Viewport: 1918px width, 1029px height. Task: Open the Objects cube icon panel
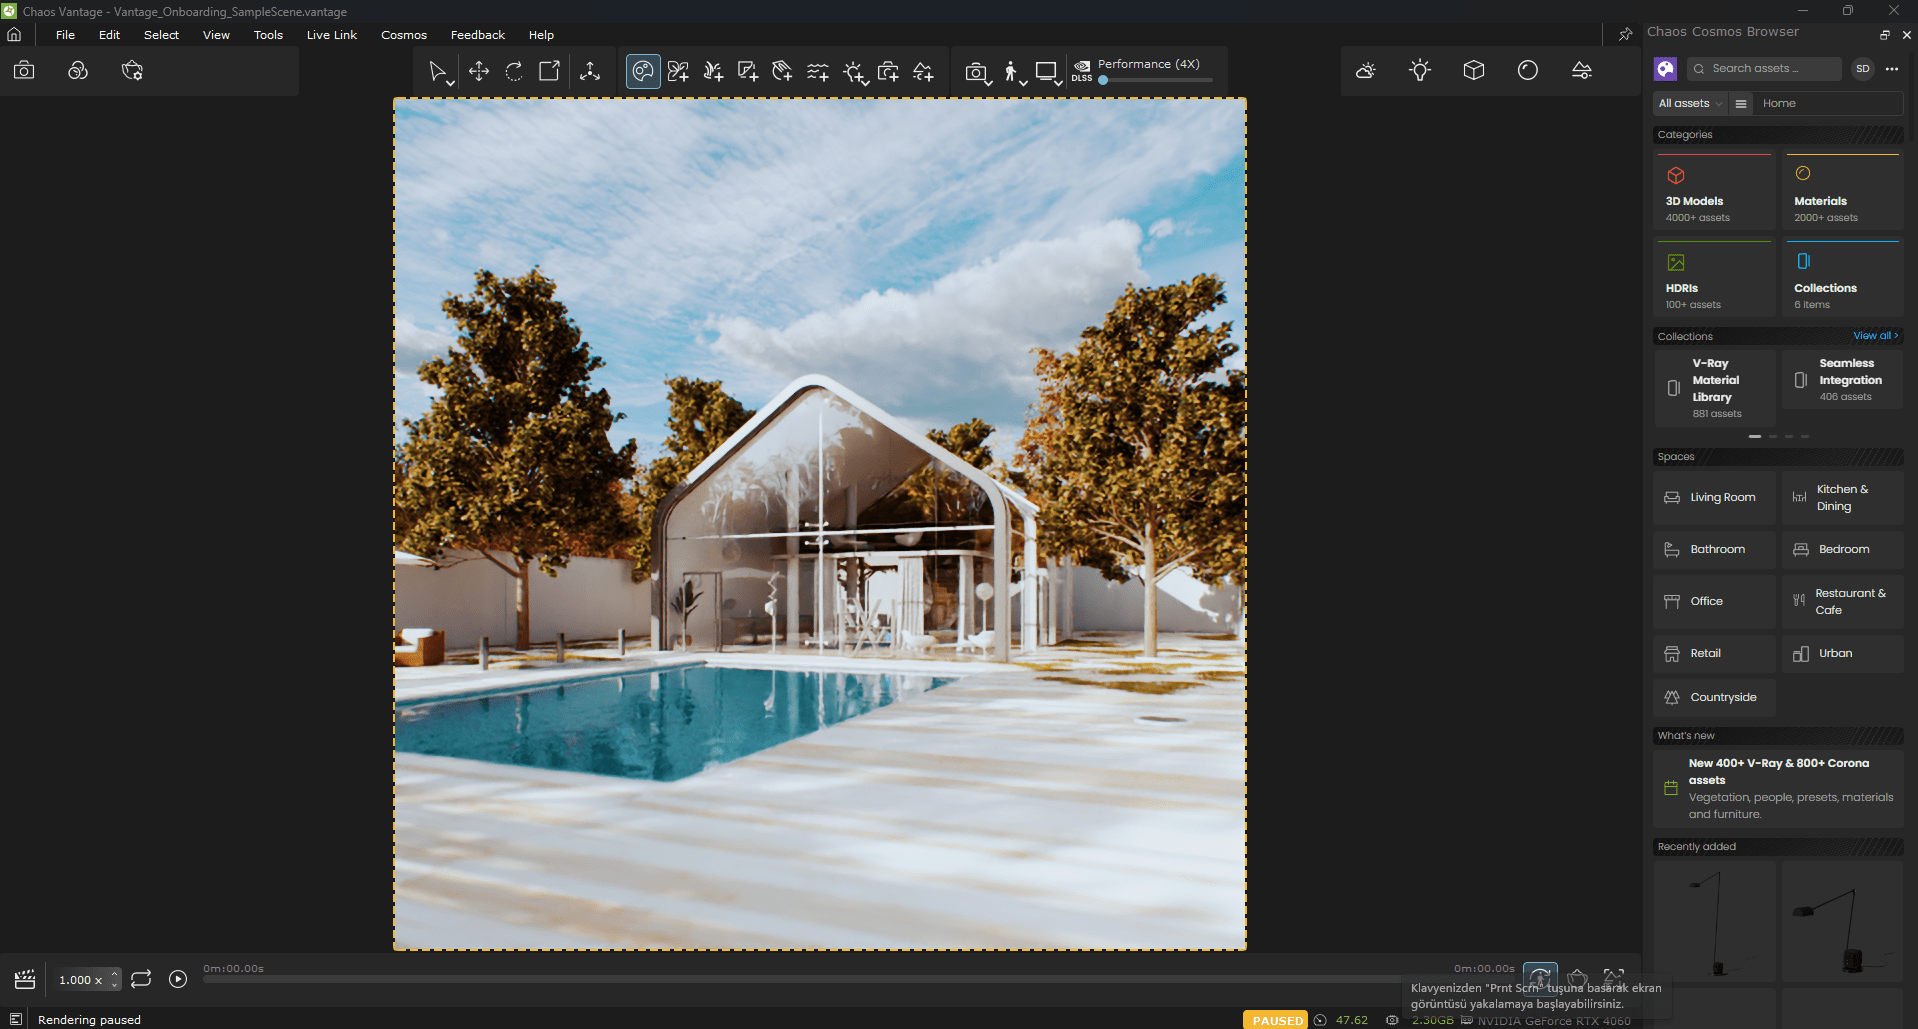click(x=1473, y=70)
